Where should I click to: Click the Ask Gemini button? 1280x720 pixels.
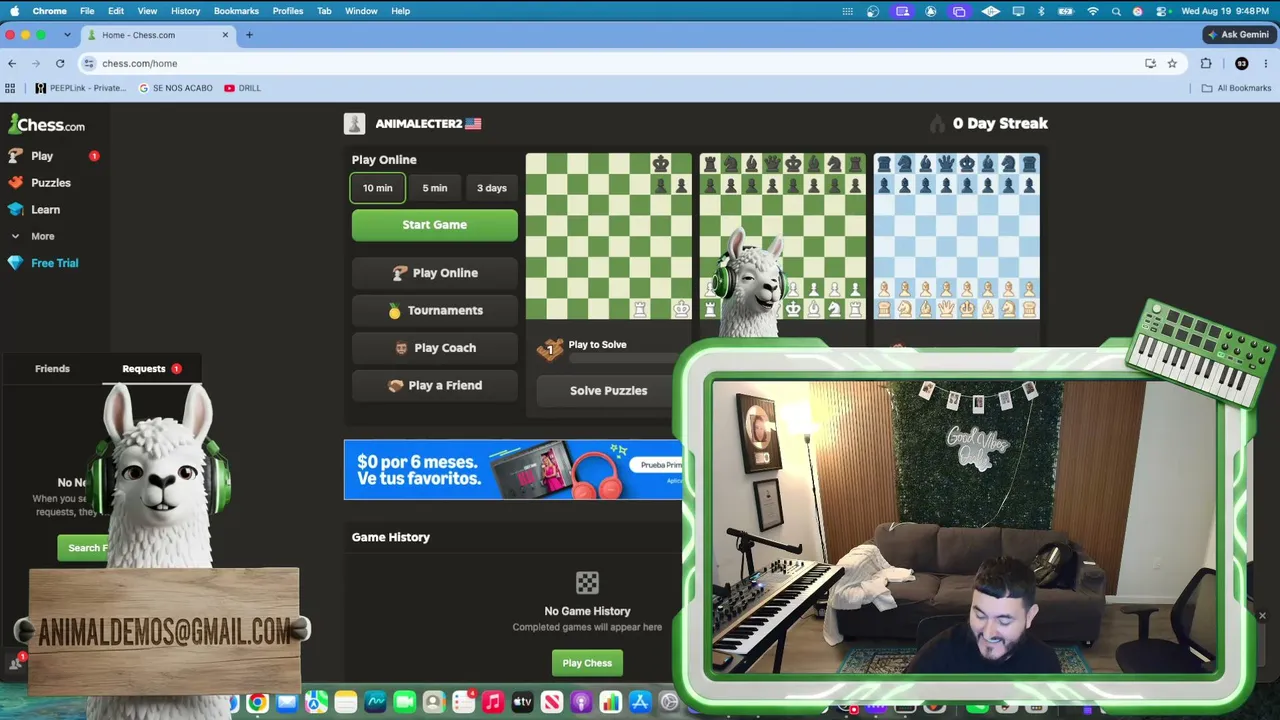(x=1238, y=35)
